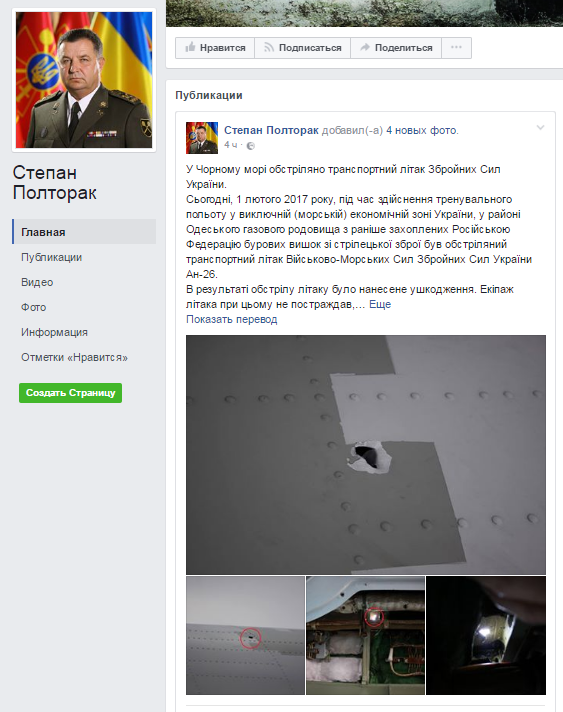Open thumbnail showing red-circled interior wiring
563x712 pixels.
[x=365, y=635]
